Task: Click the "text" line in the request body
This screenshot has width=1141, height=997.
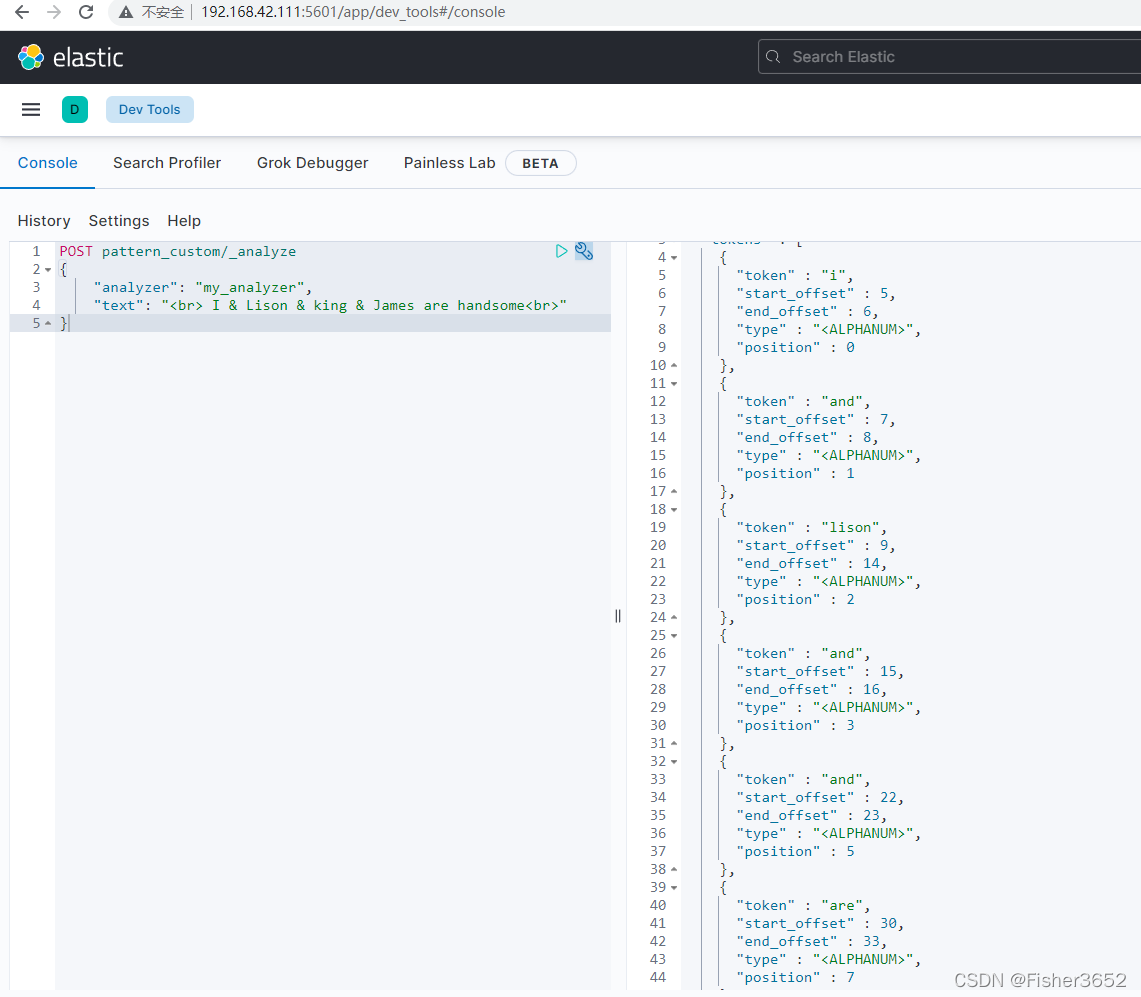Action: (330, 306)
